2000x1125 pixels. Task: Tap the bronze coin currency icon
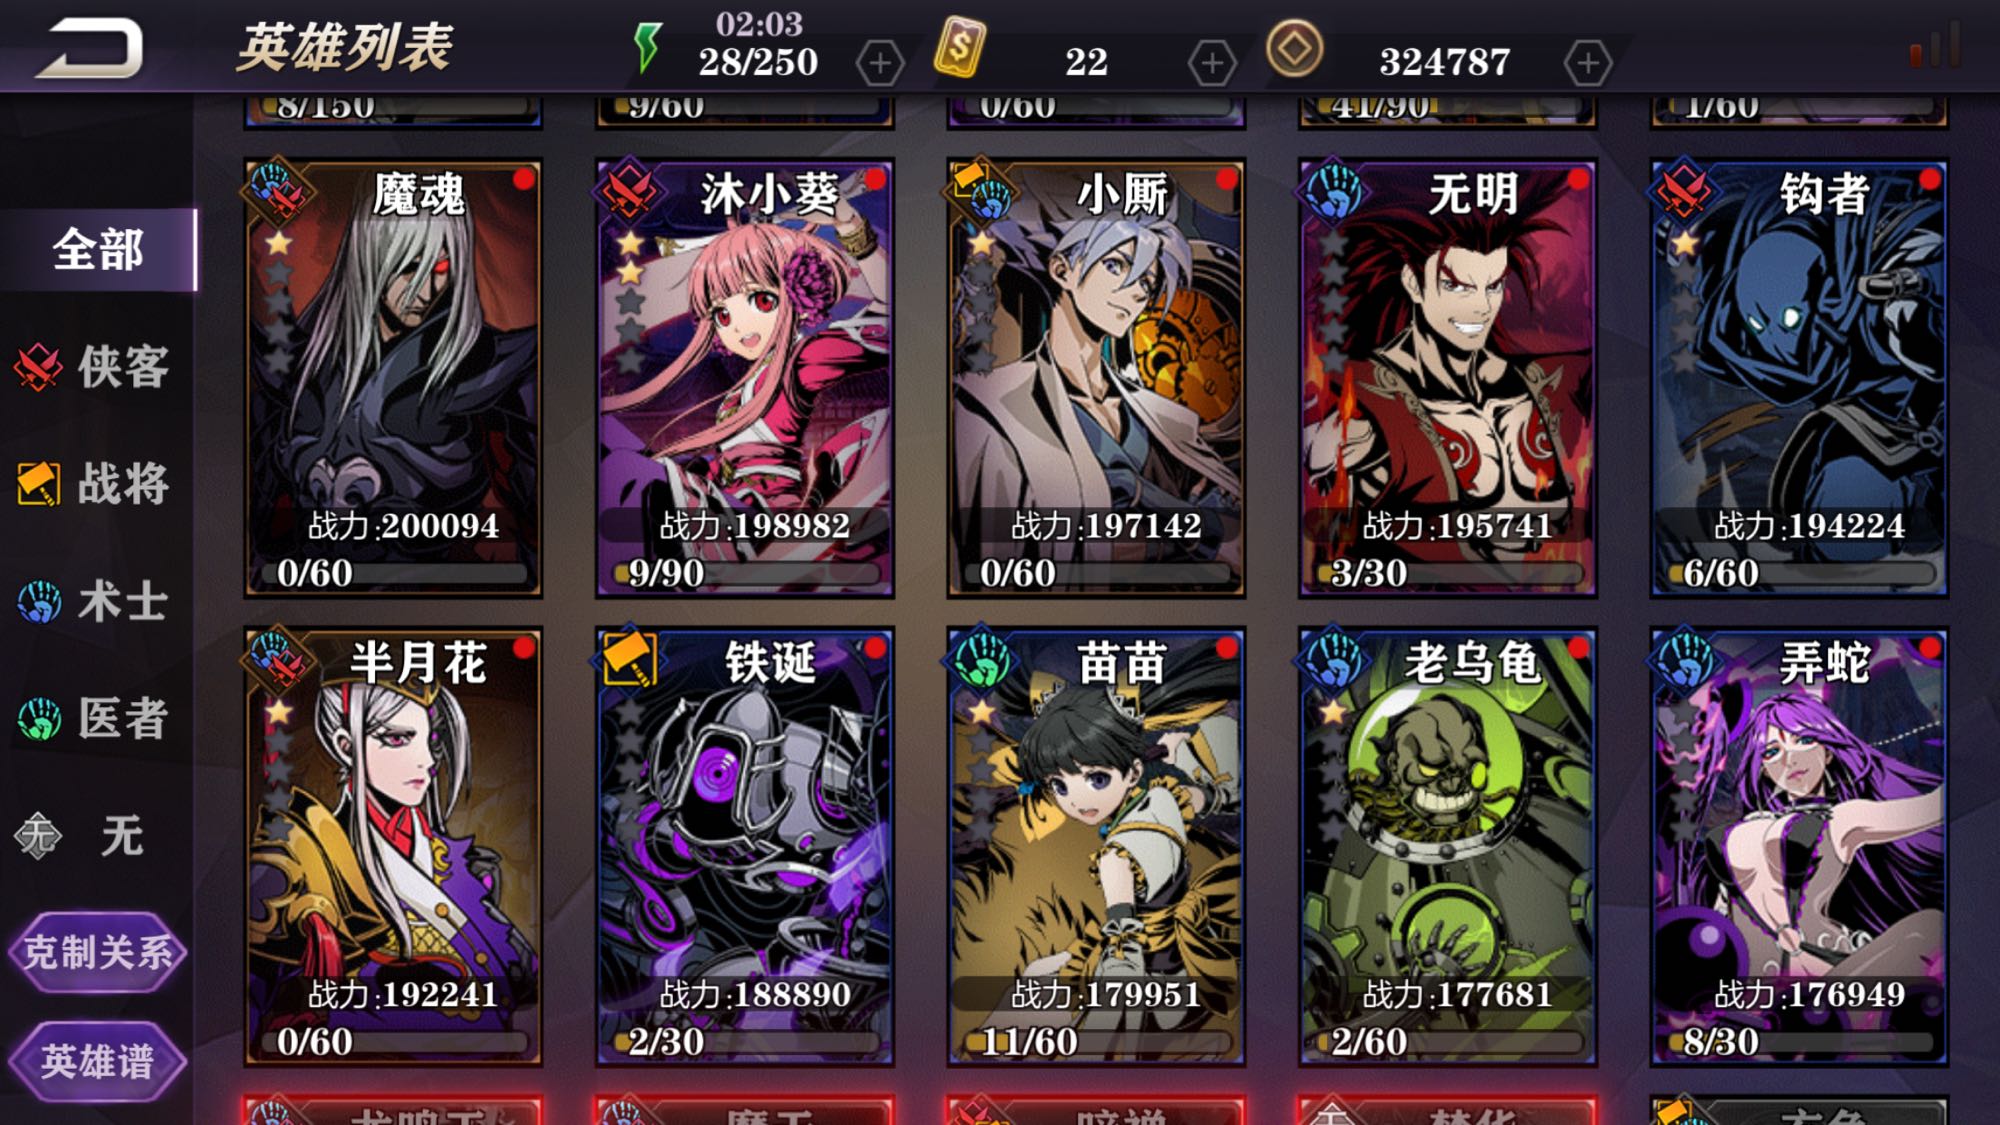[x=1295, y=48]
